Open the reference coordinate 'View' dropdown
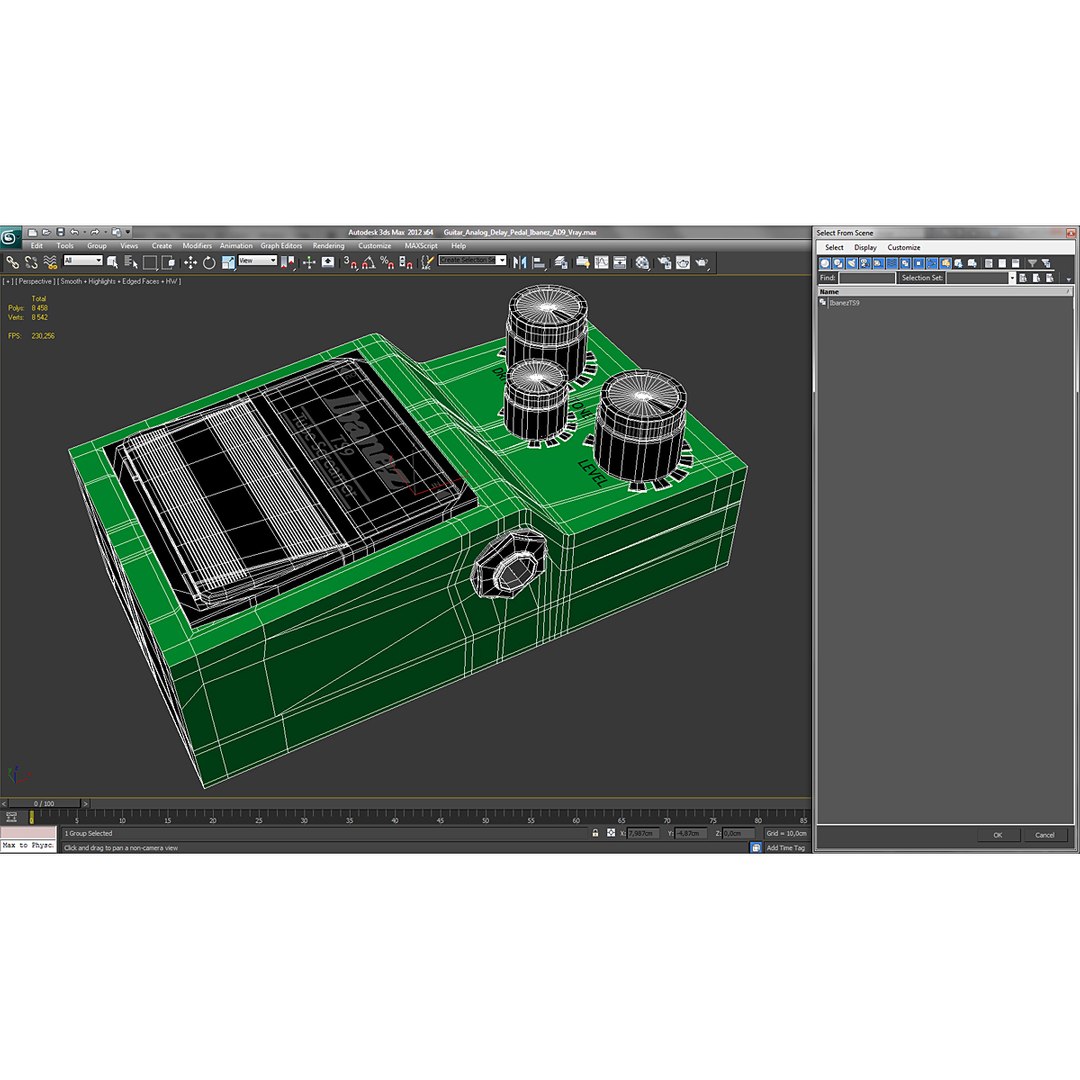Viewport: 1080px width, 1080px height. coord(258,260)
